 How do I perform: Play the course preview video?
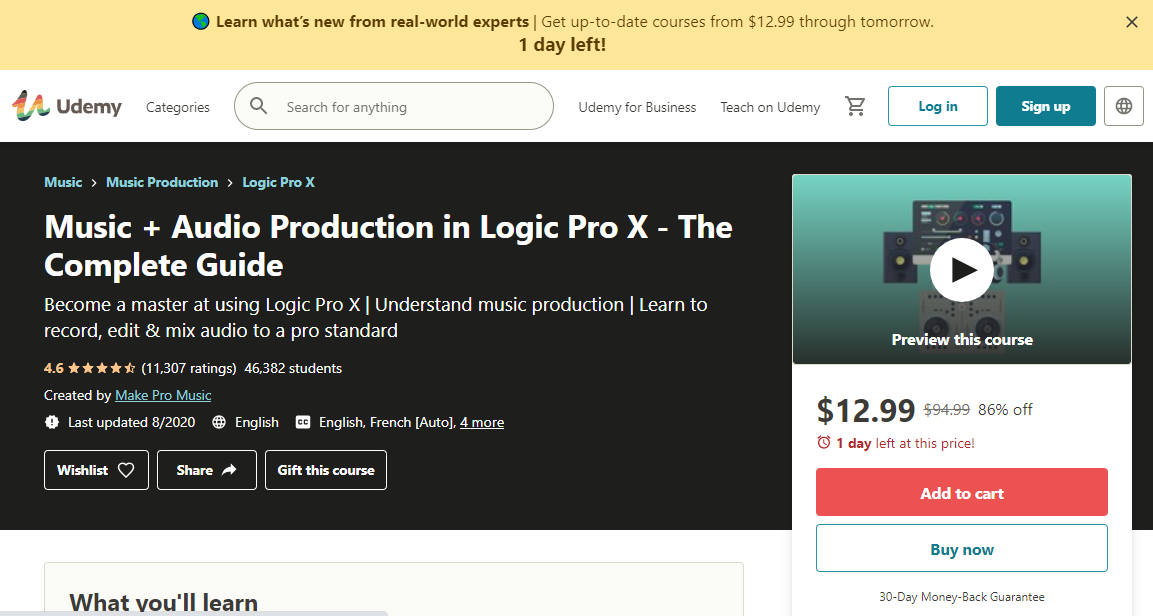tap(961, 269)
